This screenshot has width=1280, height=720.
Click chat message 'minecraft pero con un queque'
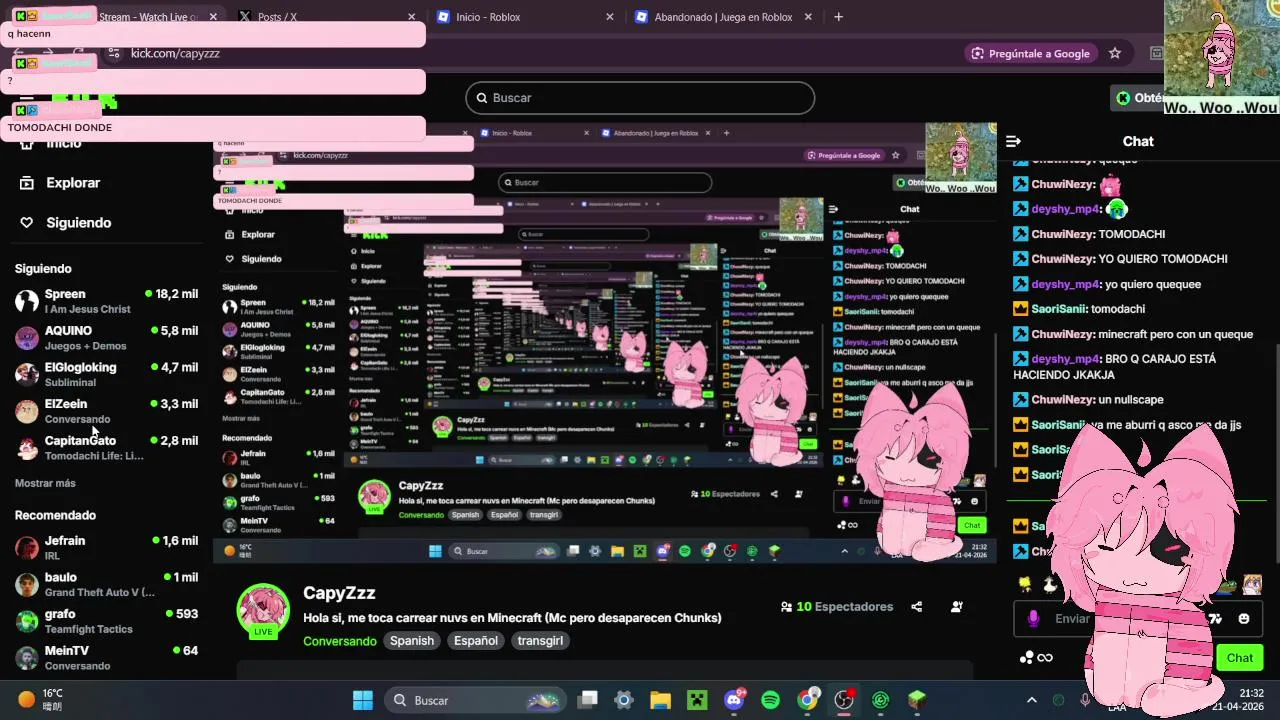pyautogui.click(x=1175, y=334)
